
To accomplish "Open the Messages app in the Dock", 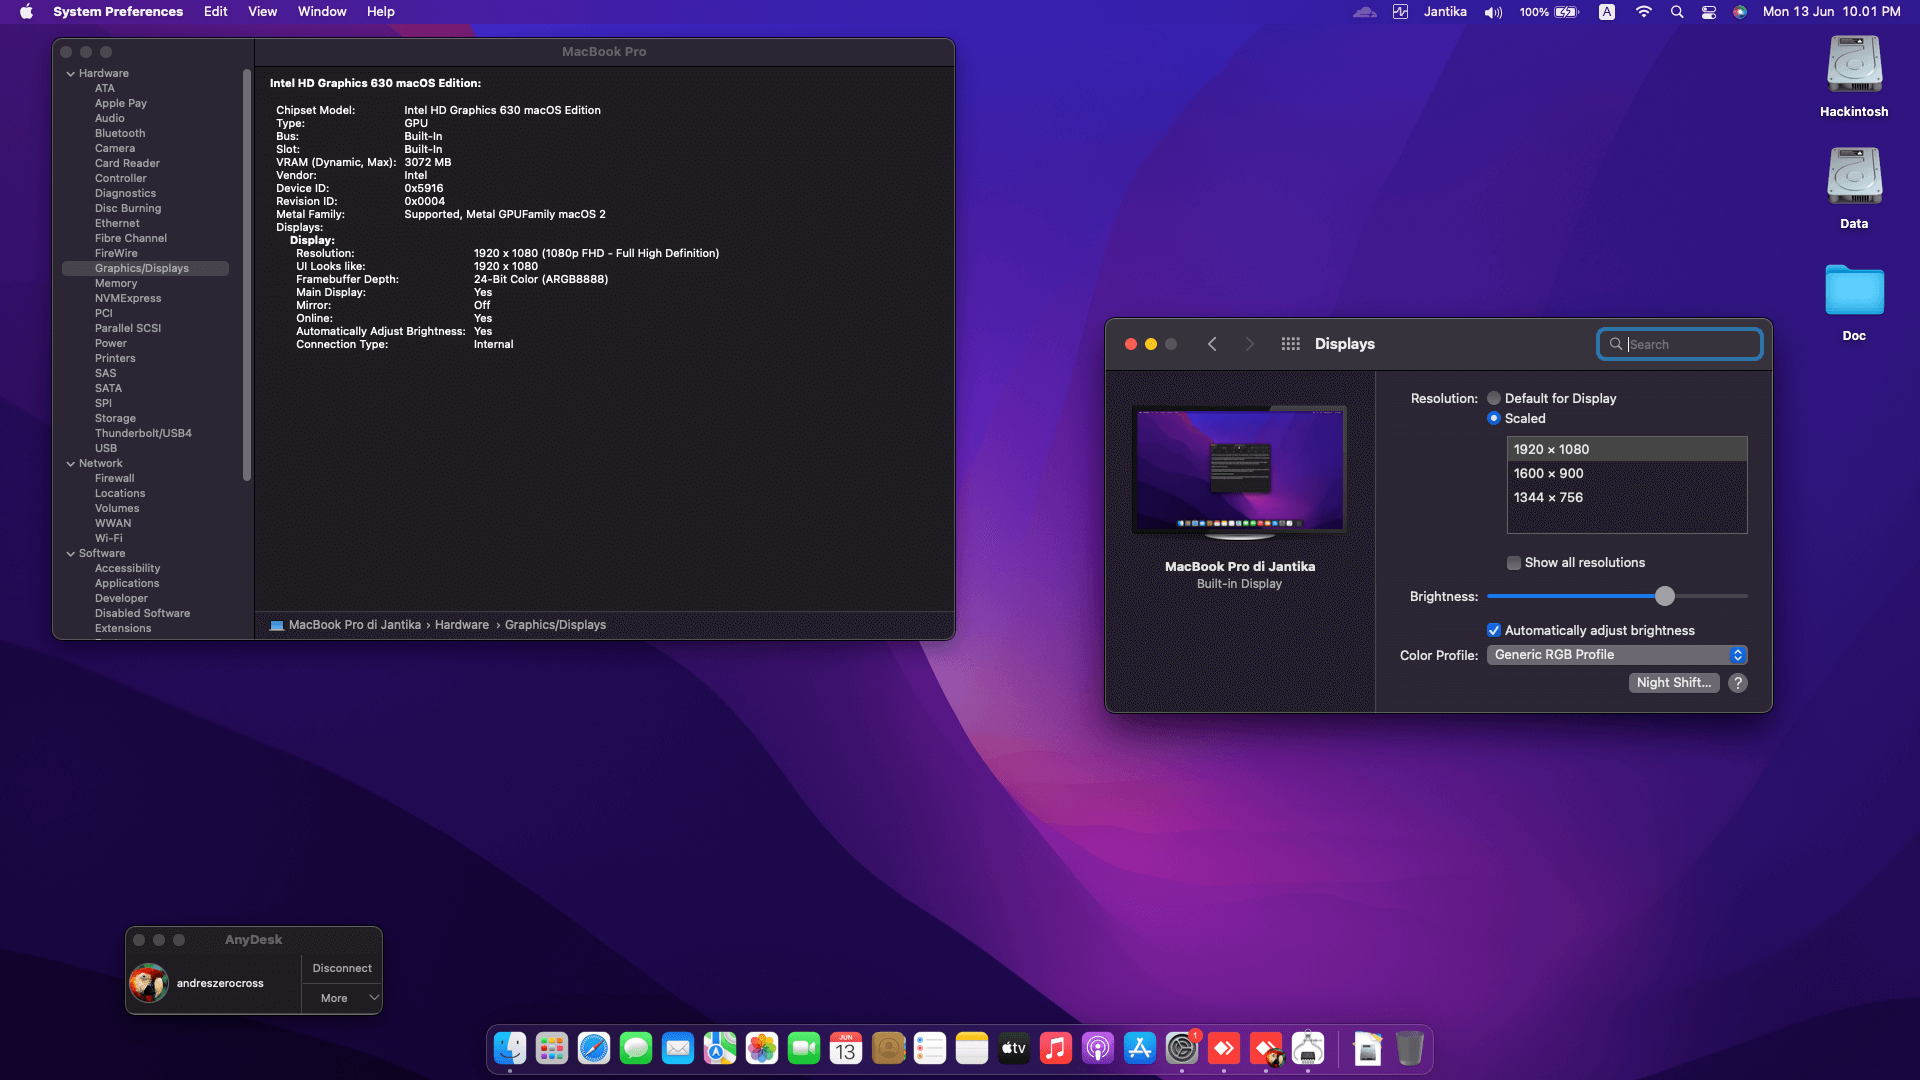I will pos(636,1048).
